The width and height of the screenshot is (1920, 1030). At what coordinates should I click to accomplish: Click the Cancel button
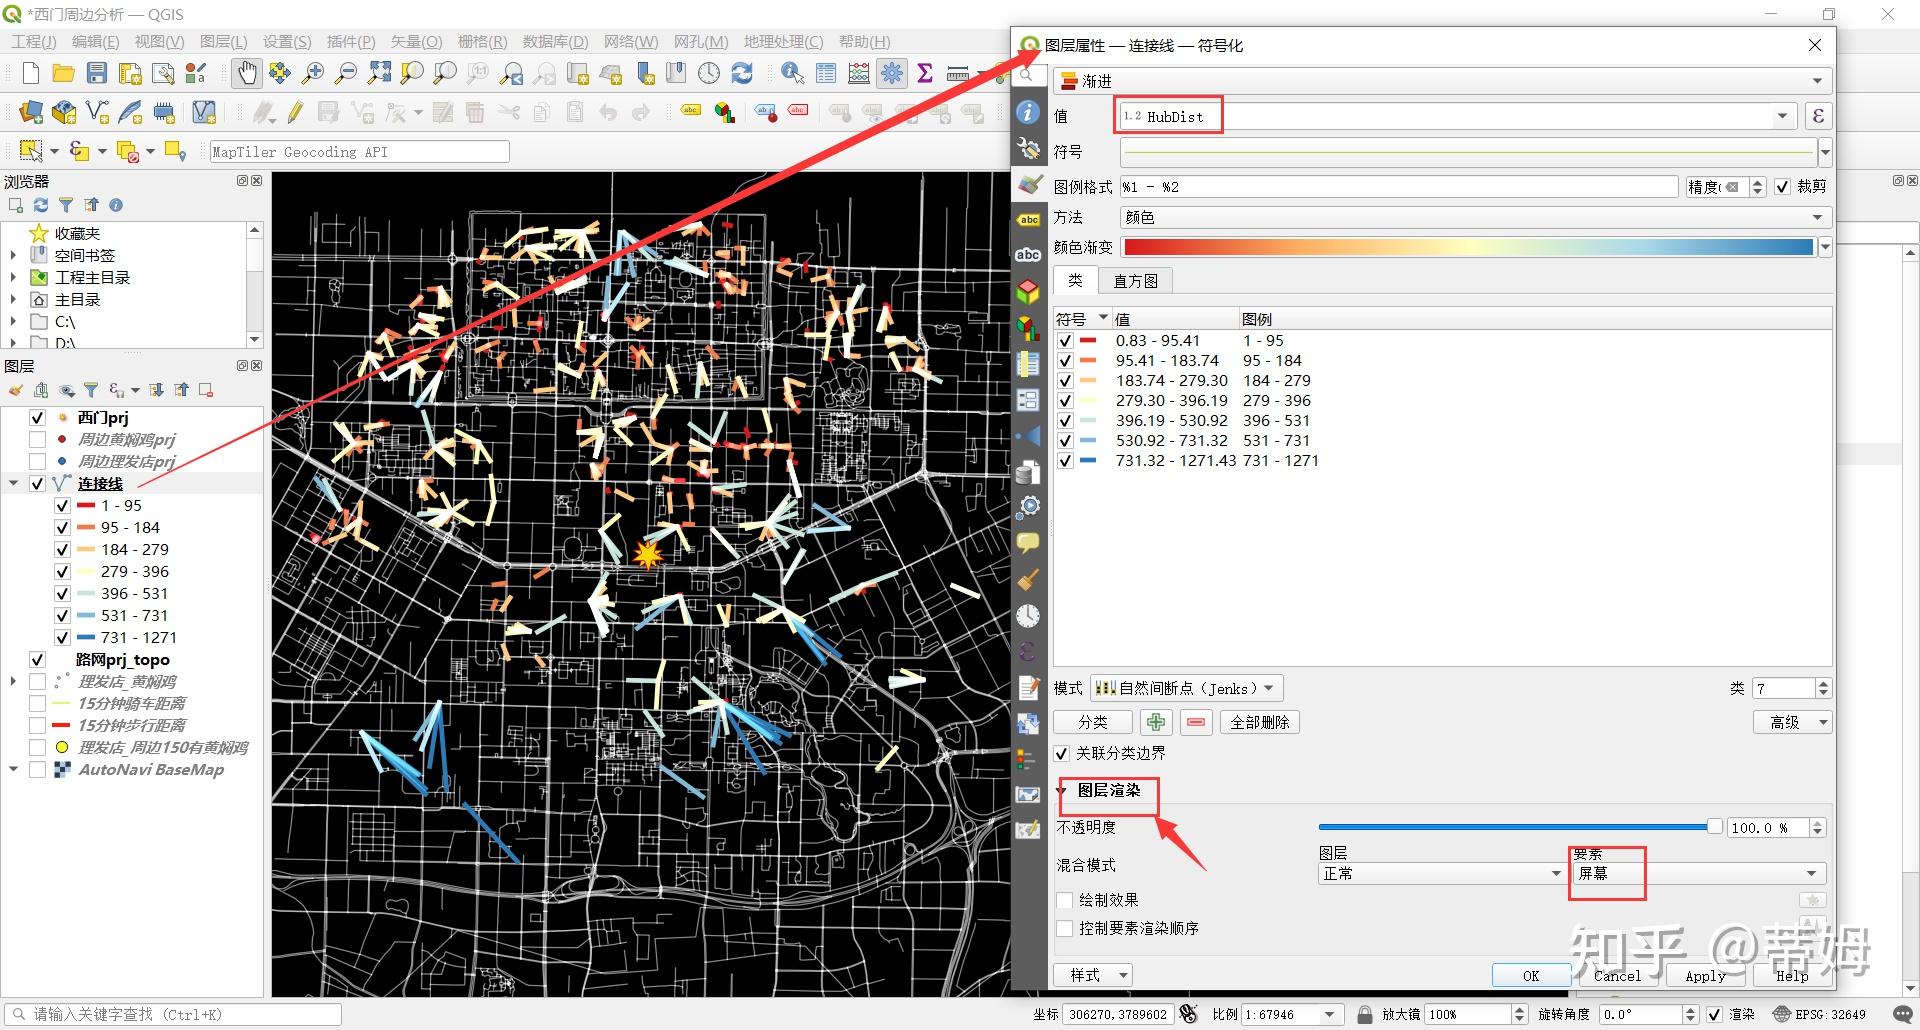[1618, 976]
